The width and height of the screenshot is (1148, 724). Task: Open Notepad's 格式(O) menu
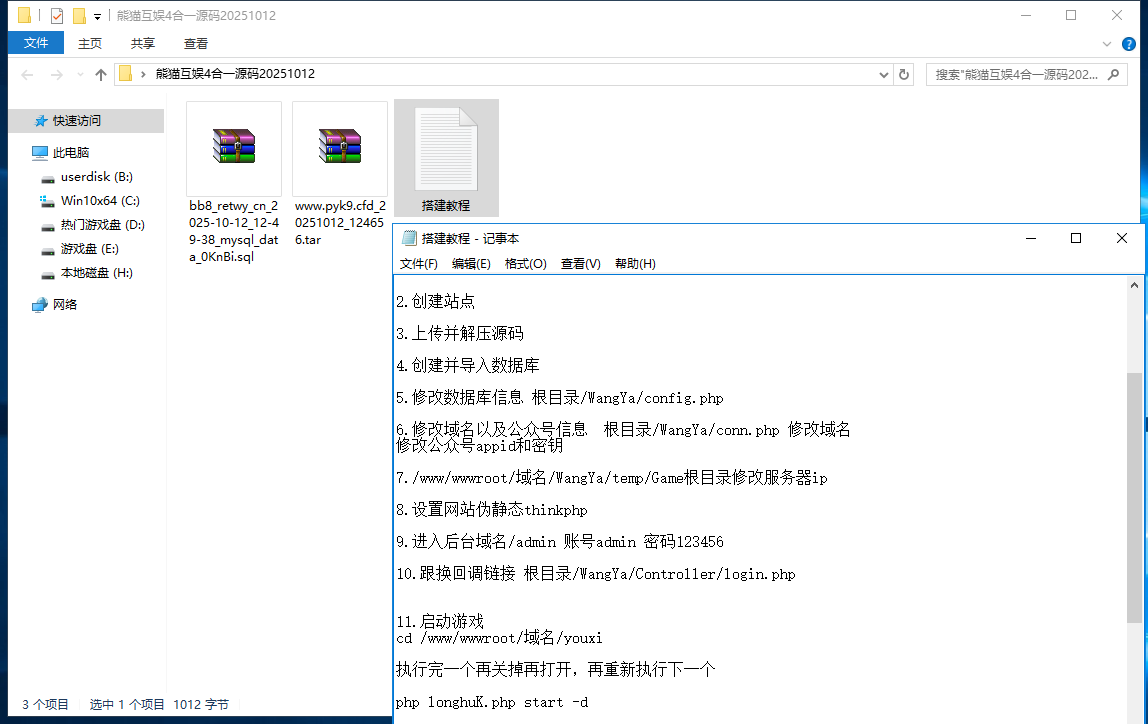tap(525, 264)
